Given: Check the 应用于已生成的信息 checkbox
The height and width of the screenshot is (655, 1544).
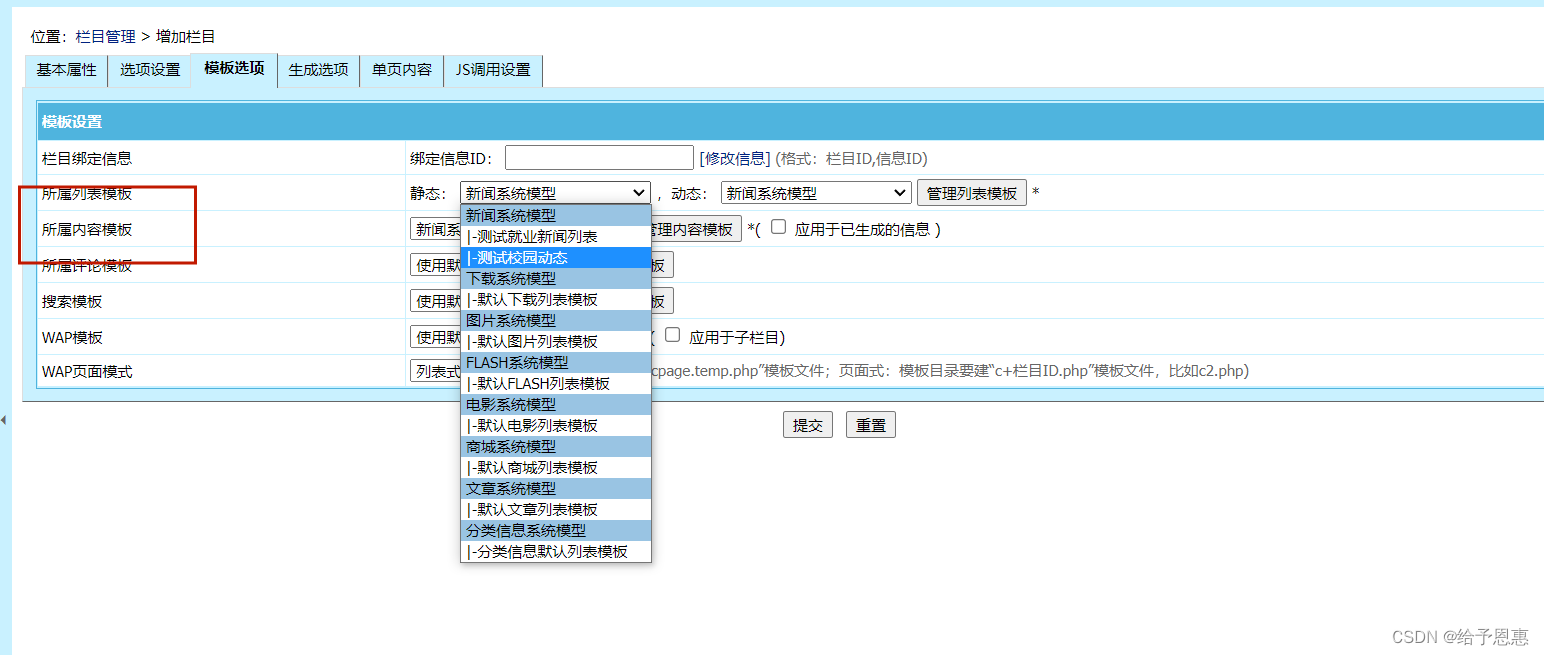Looking at the screenshot, I should coord(778,226).
